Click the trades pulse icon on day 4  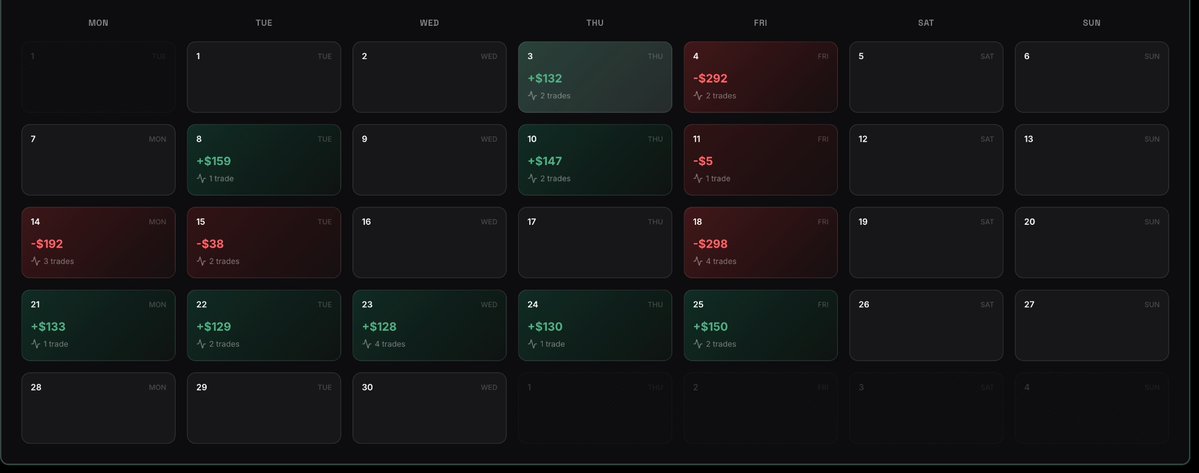coord(697,96)
